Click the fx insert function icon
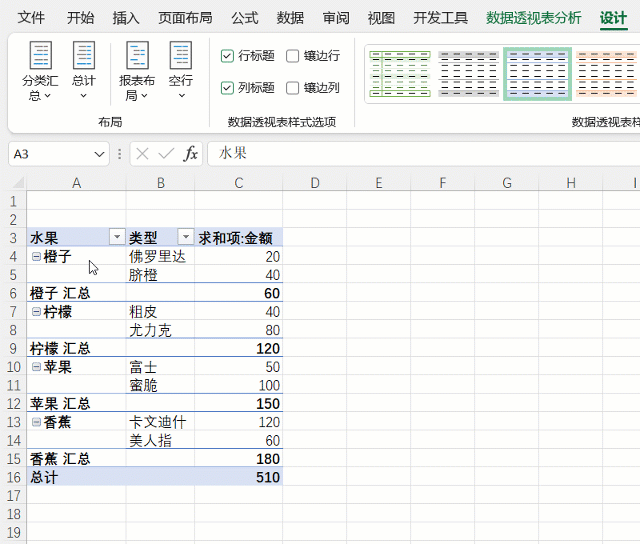Viewport: 640px width, 544px height. (190, 154)
